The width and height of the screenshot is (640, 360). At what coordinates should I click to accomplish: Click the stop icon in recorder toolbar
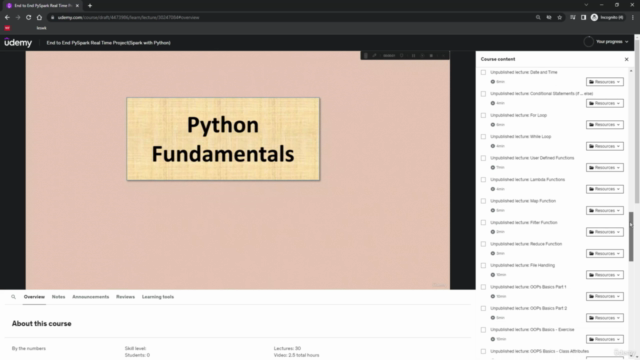[x=431, y=56]
